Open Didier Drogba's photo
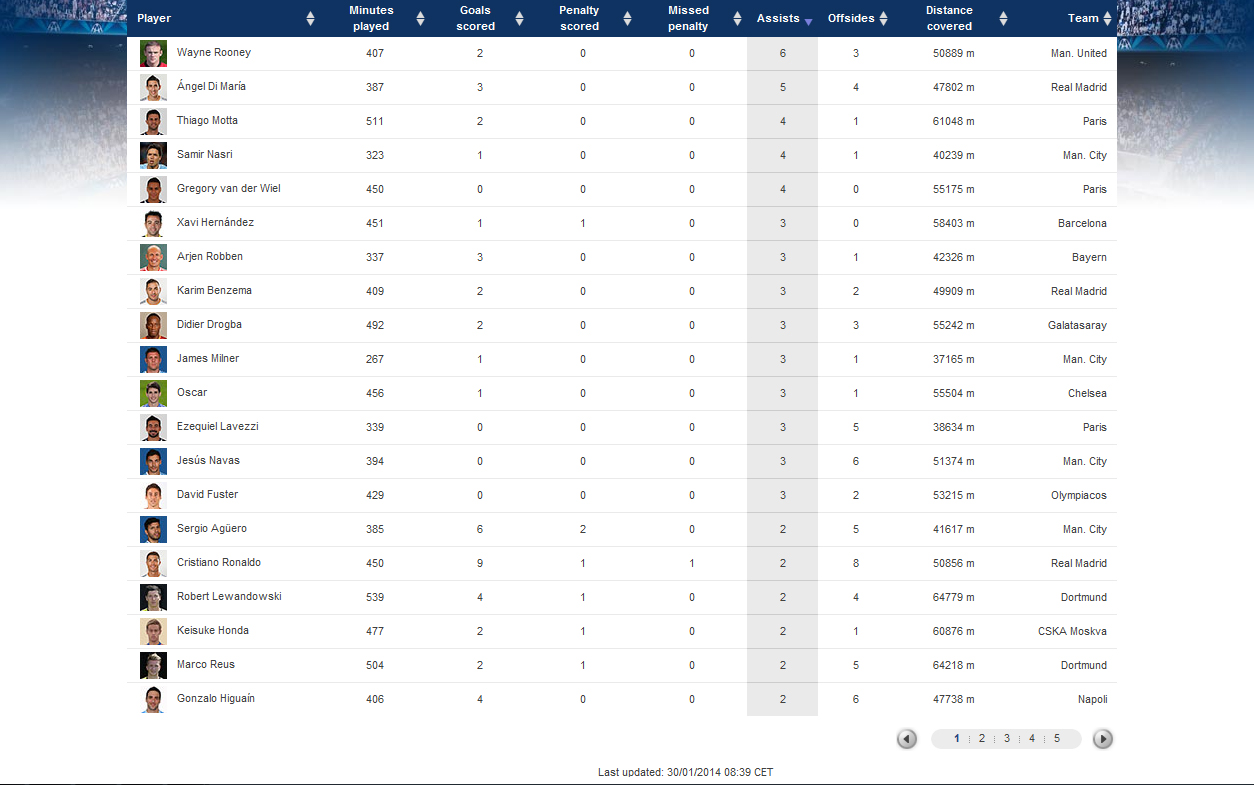 point(153,325)
